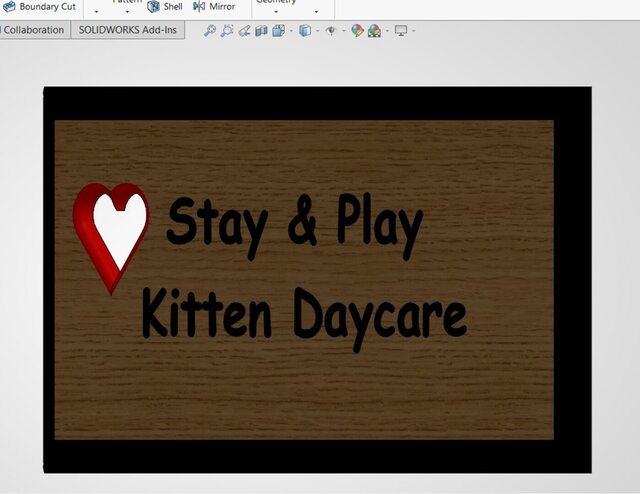The height and width of the screenshot is (494, 640).
Task: Click the Apply Scene icon
Action: coord(374,31)
